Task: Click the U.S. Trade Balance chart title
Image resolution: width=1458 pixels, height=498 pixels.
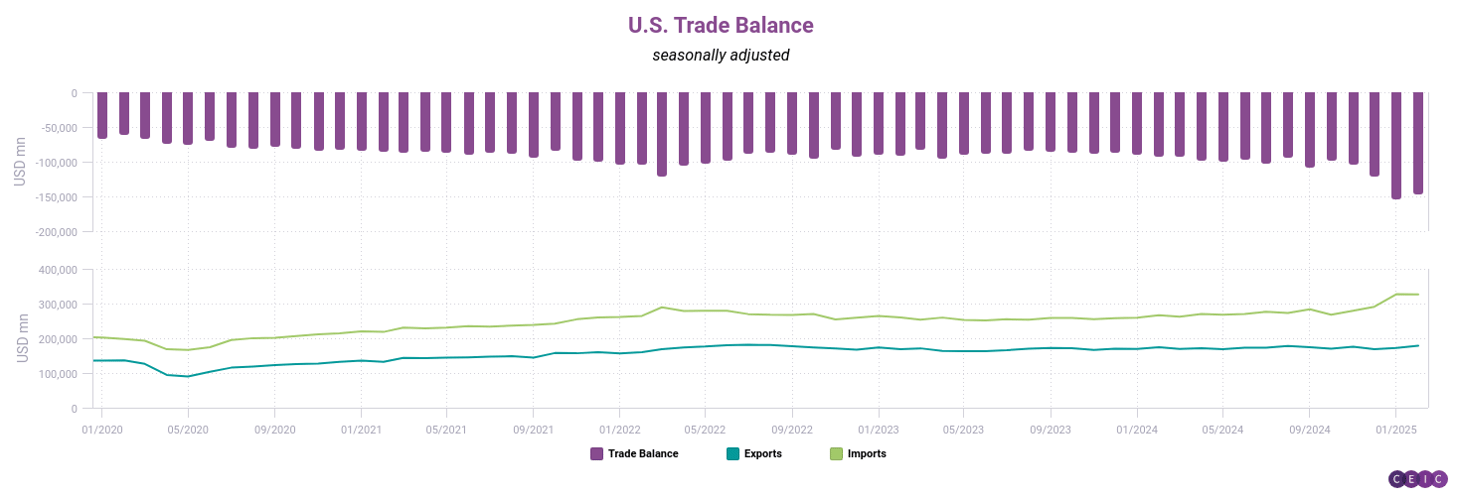Action: (720, 24)
